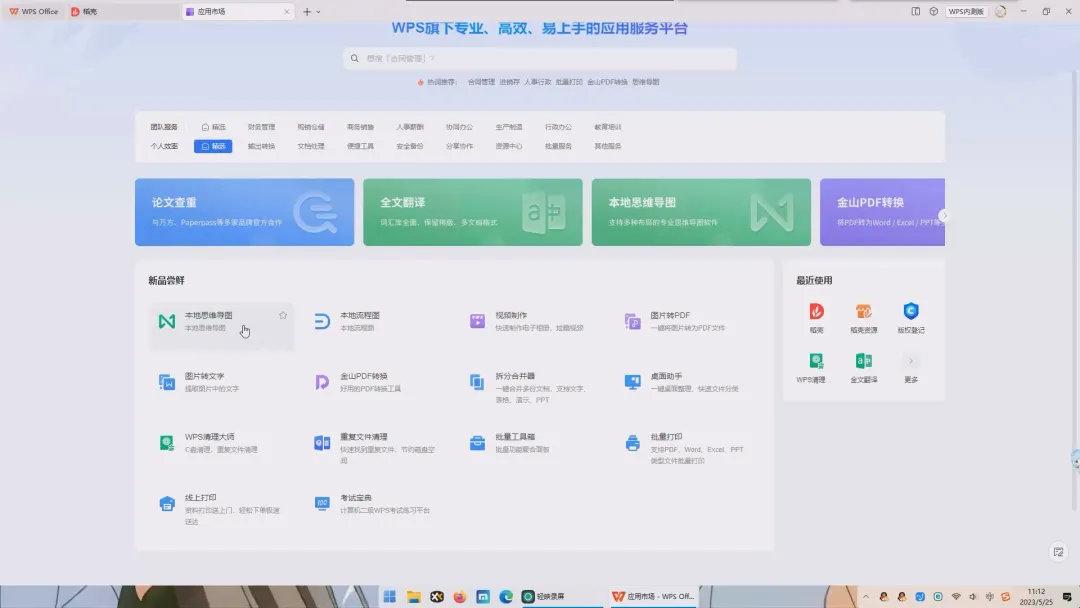Image resolution: width=1080 pixels, height=608 pixels.
Task: Select the 教育培训 category
Action: (x=608, y=127)
